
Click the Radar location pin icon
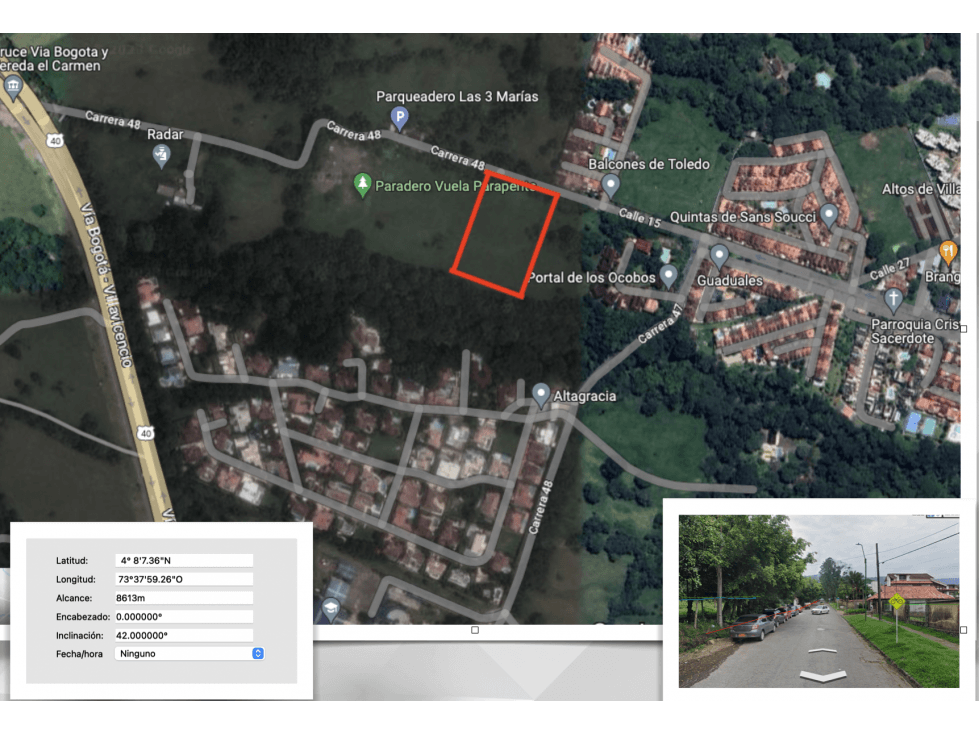[161, 155]
